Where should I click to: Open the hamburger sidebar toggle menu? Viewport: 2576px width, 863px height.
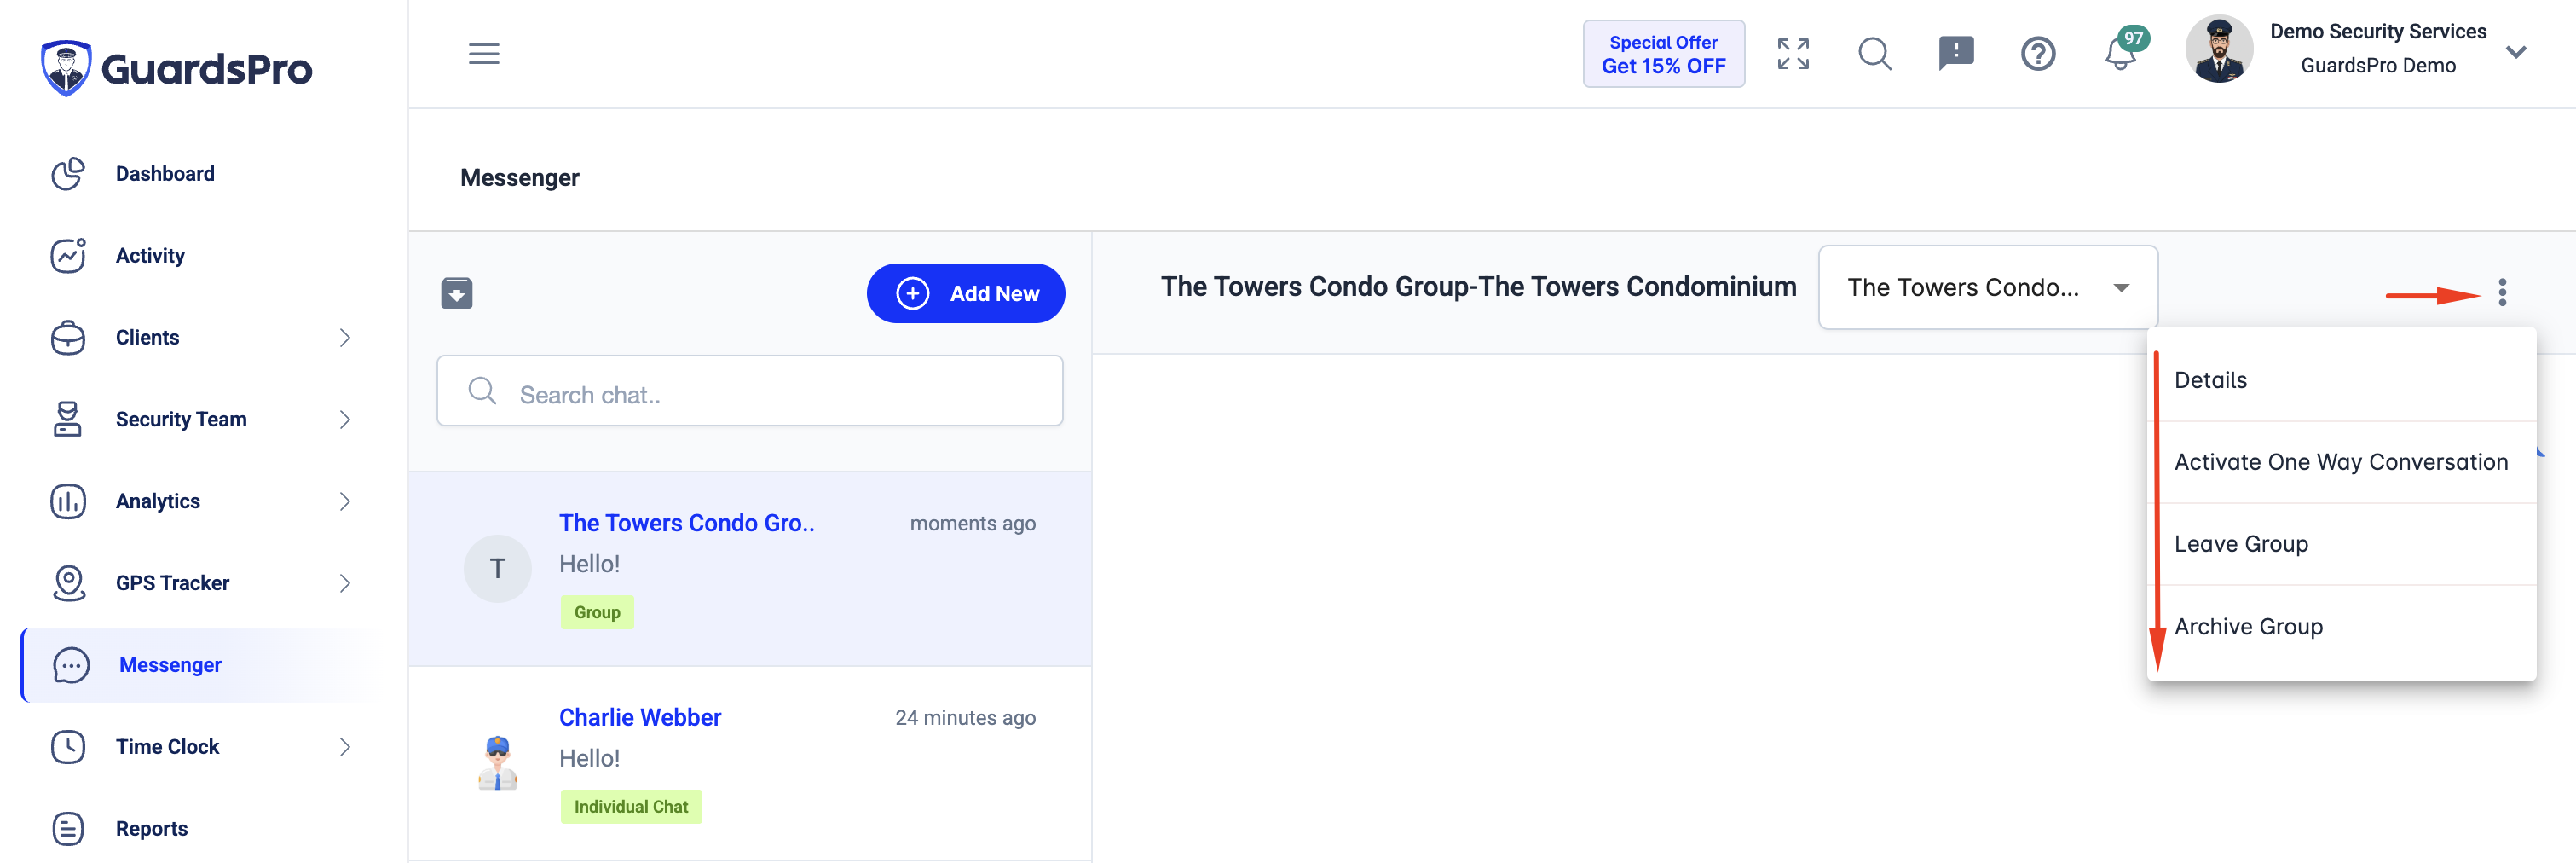[484, 54]
